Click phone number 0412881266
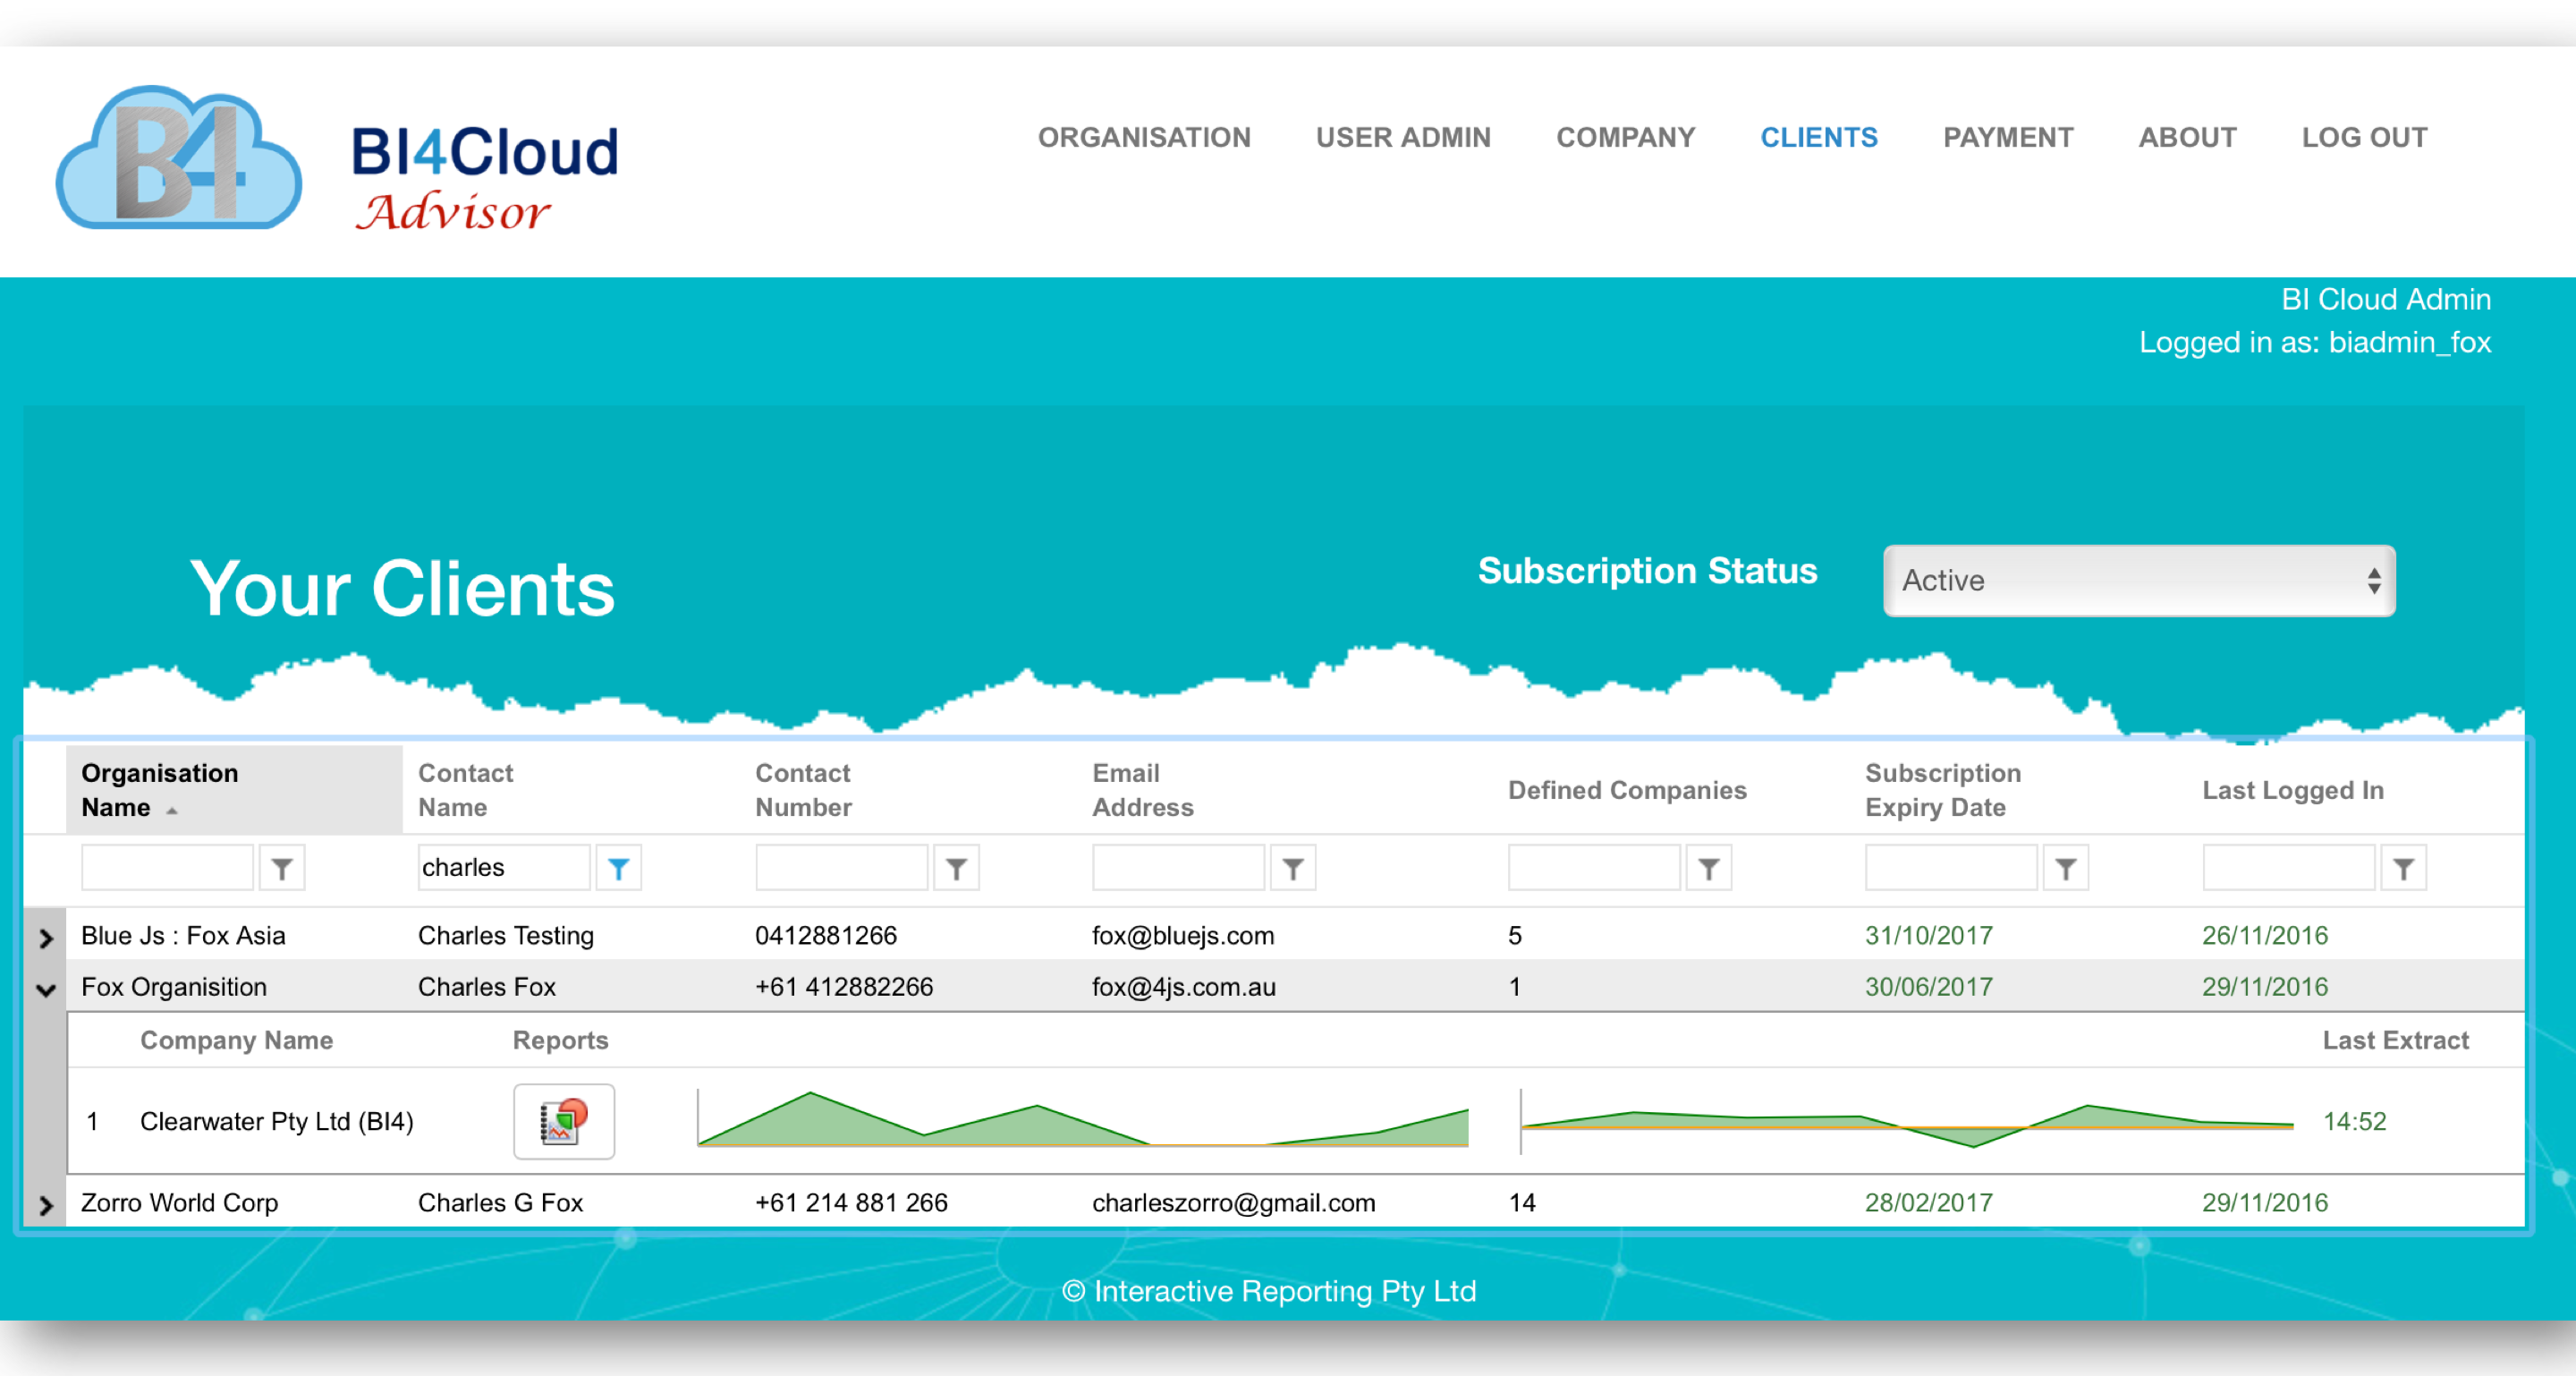 826,936
